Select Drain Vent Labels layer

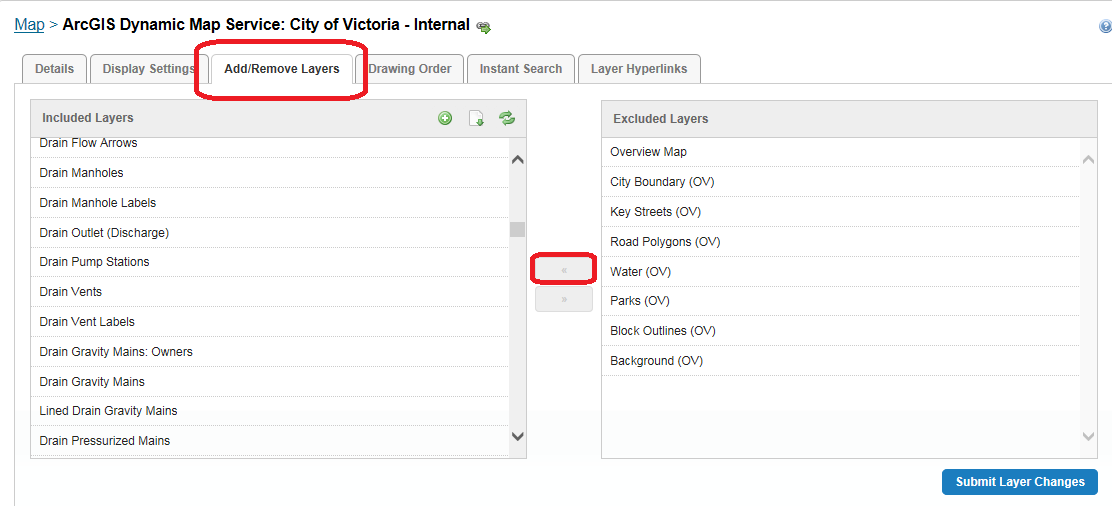pos(269,322)
